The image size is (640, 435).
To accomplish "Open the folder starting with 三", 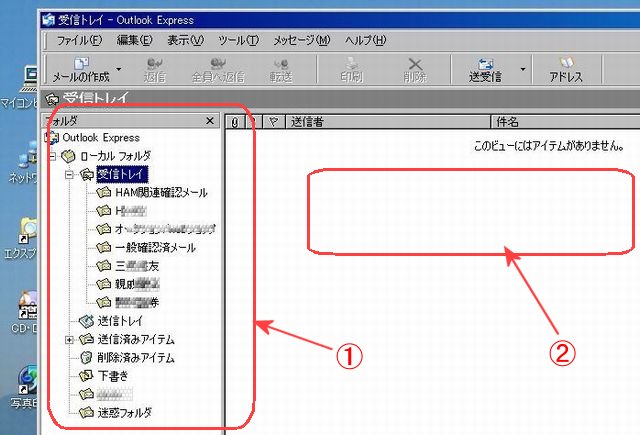I will click(x=137, y=266).
